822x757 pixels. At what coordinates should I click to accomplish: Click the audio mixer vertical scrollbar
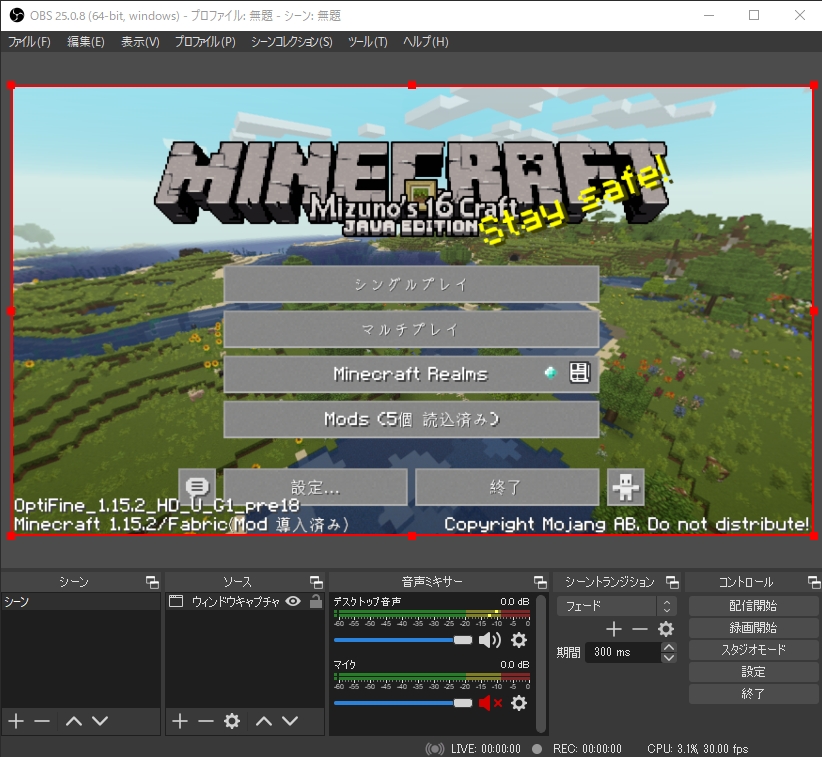click(x=541, y=663)
